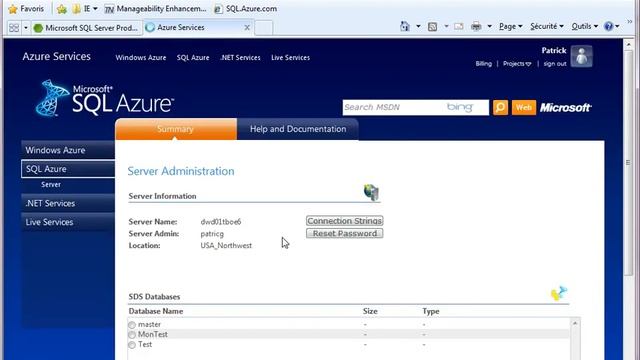Expand the print options dropdown arrow
This screenshot has height=360, width=640.
point(489,27)
